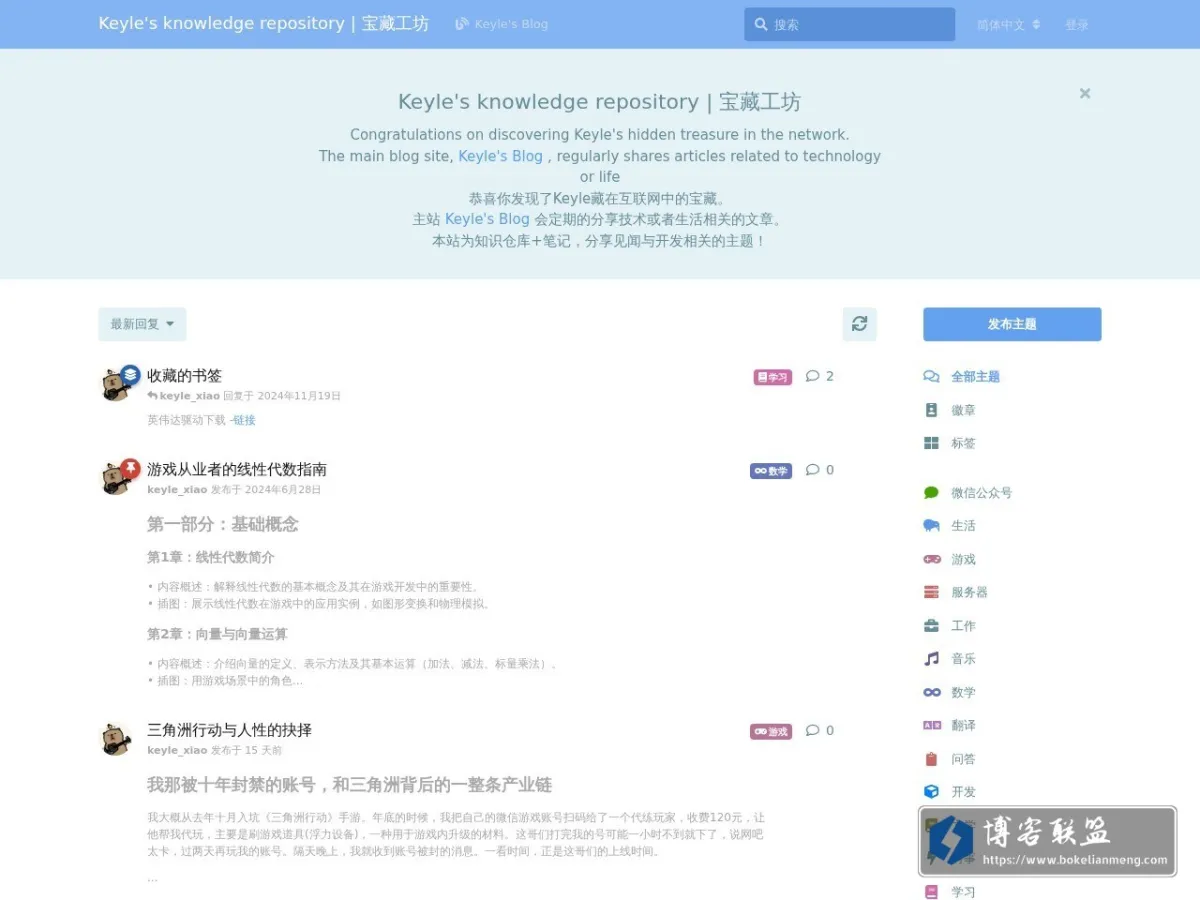The width and height of the screenshot is (1200, 900).
Task: Click the 发布主题 button
Action: 1012,324
